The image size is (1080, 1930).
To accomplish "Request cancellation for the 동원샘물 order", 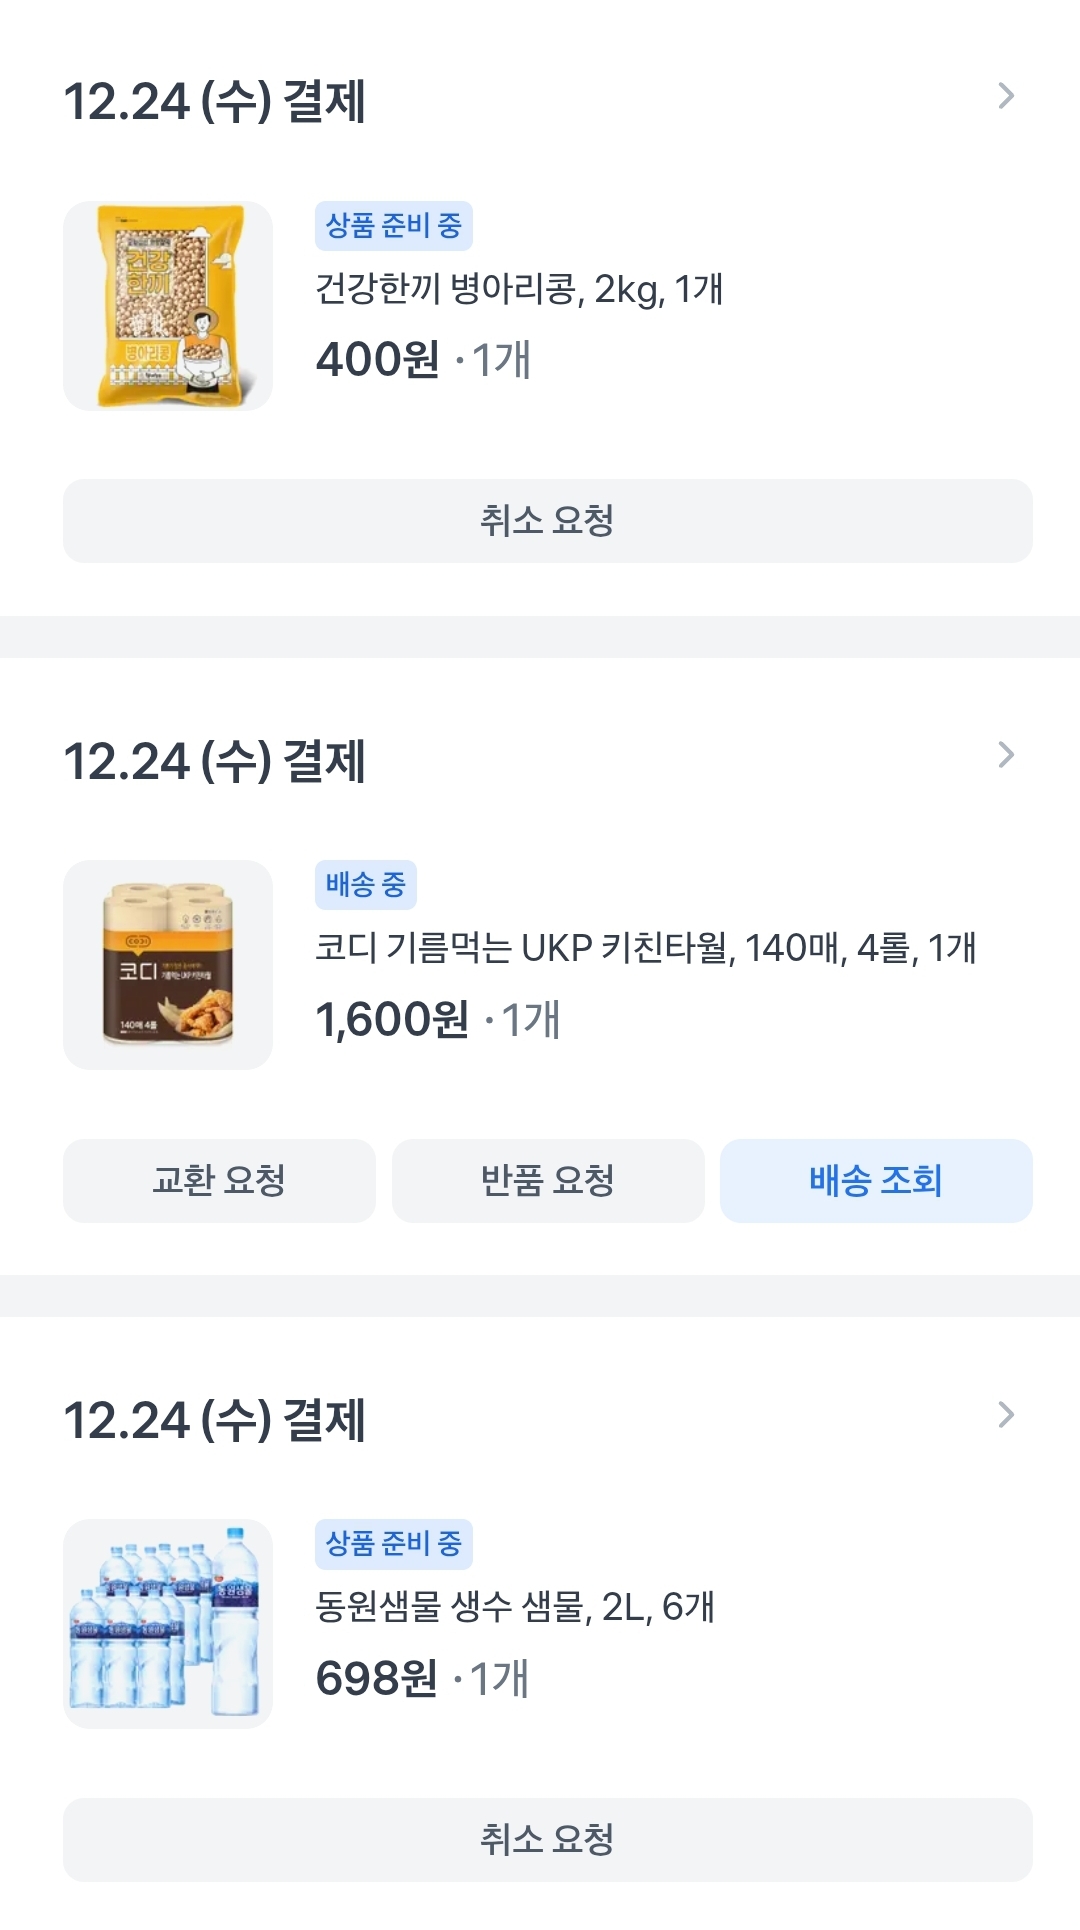I will [x=548, y=1840].
